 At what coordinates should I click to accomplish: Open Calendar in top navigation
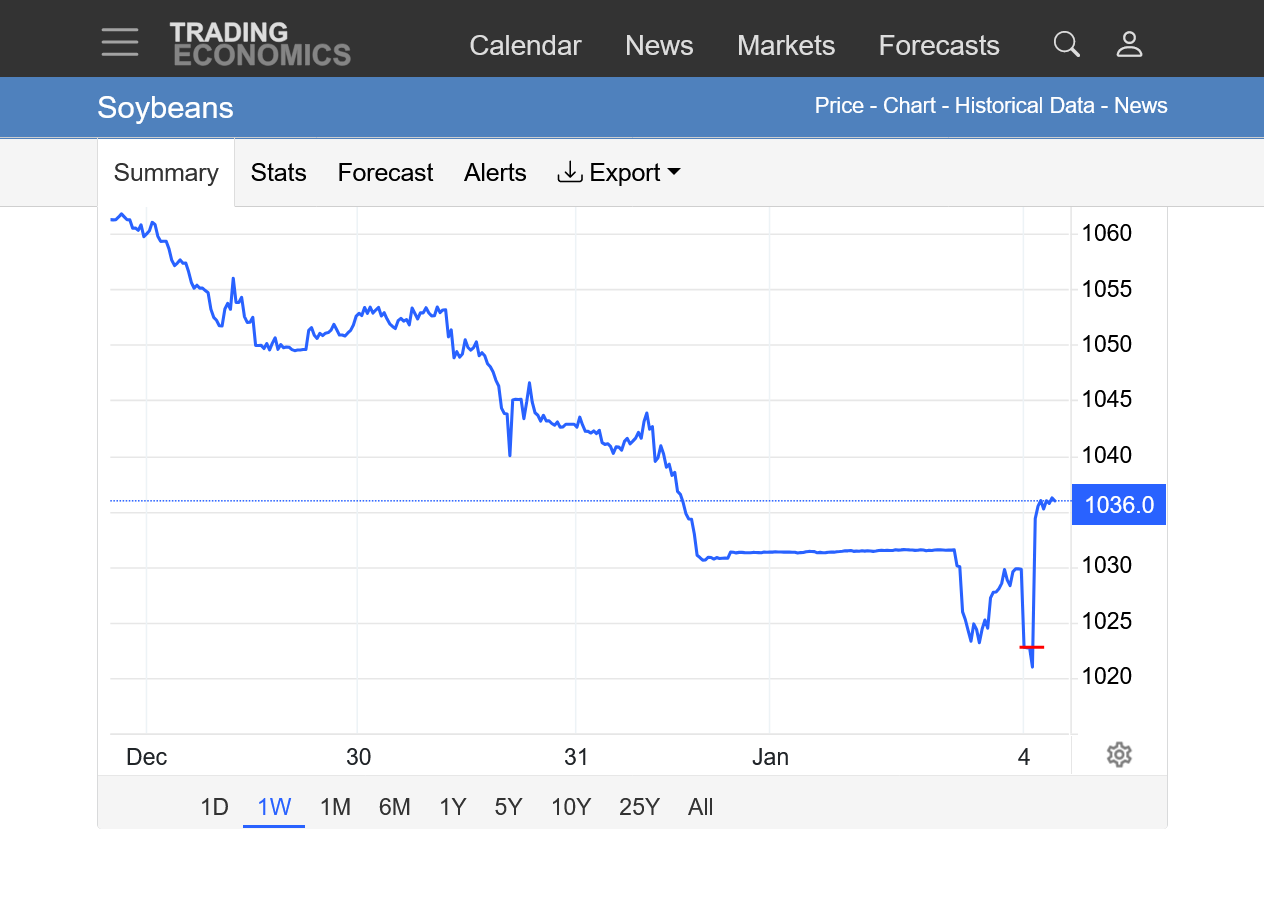(525, 46)
